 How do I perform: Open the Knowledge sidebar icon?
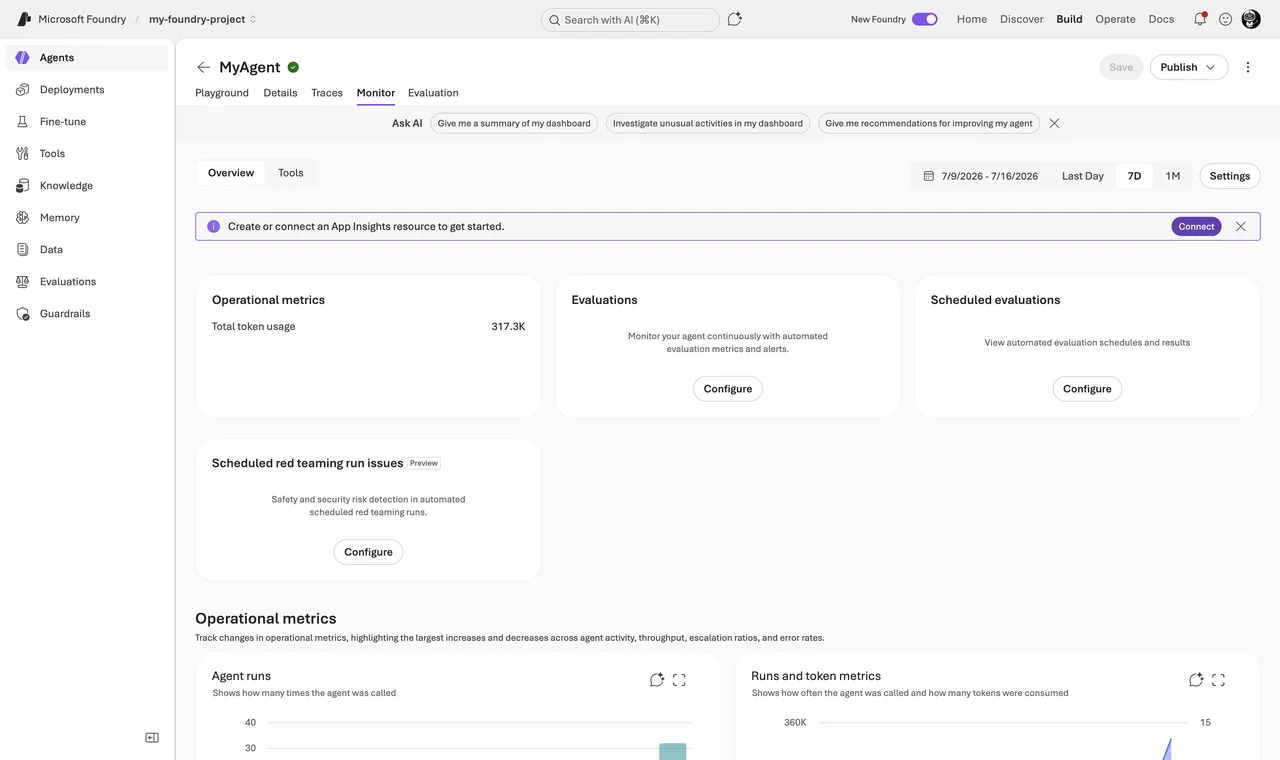[22, 186]
